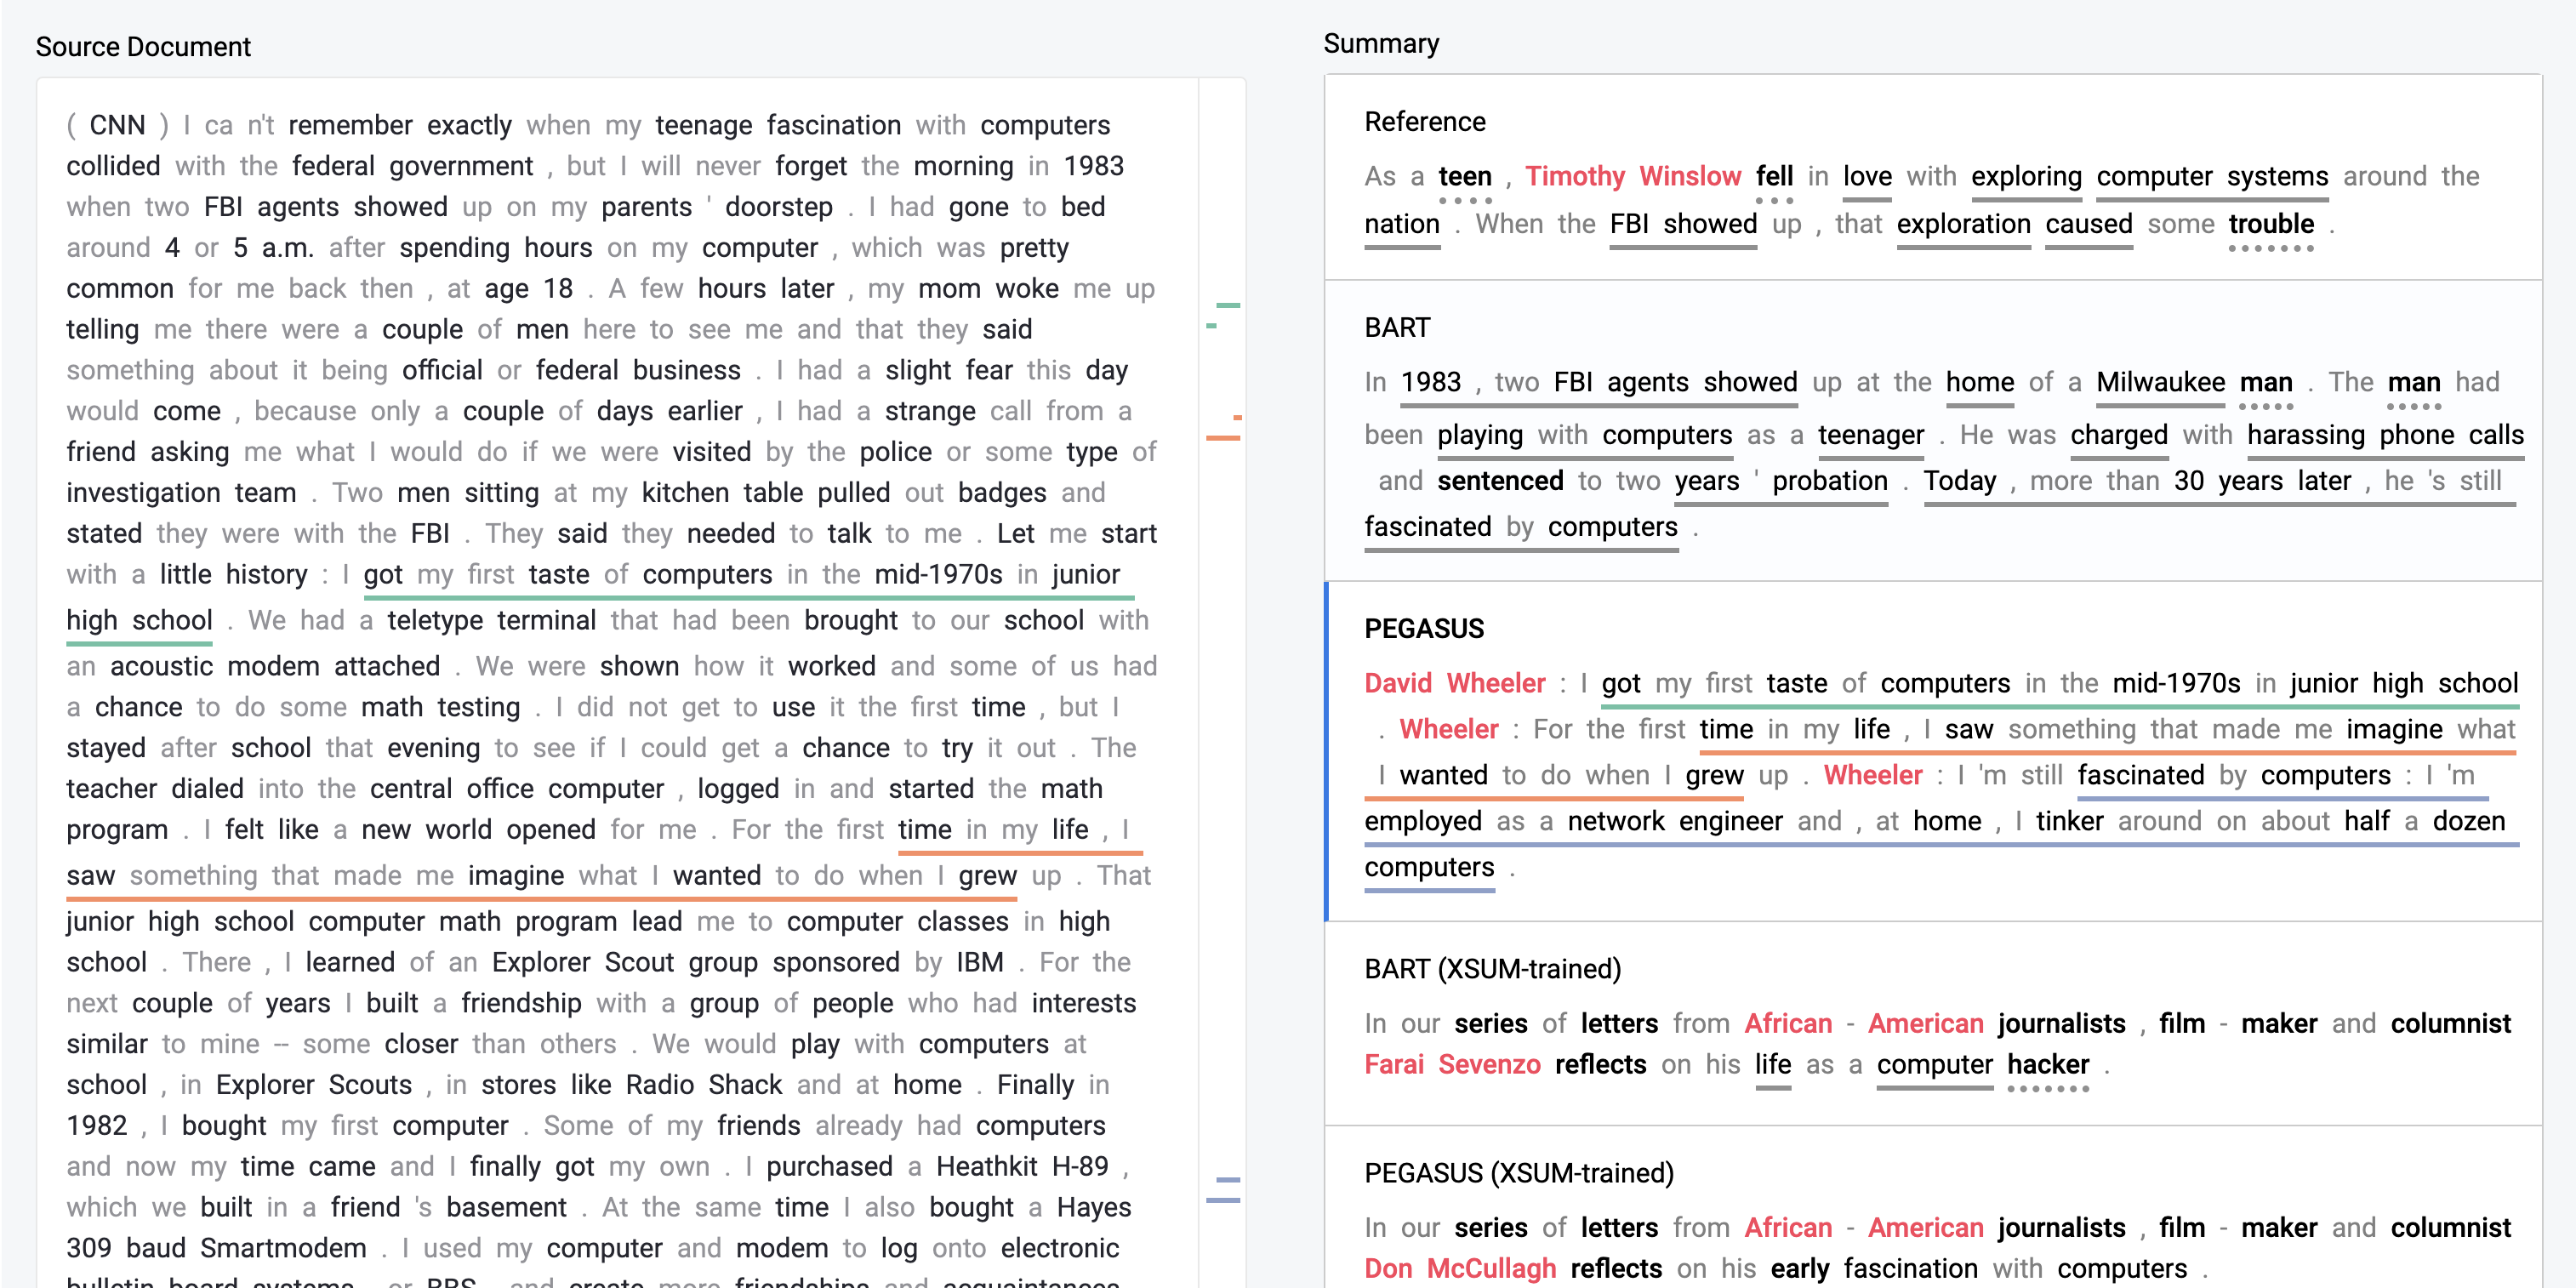The height and width of the screenshot is (1288, 2576).
Task: Click 'badges' in the source document
Action: click(1001, 493)
